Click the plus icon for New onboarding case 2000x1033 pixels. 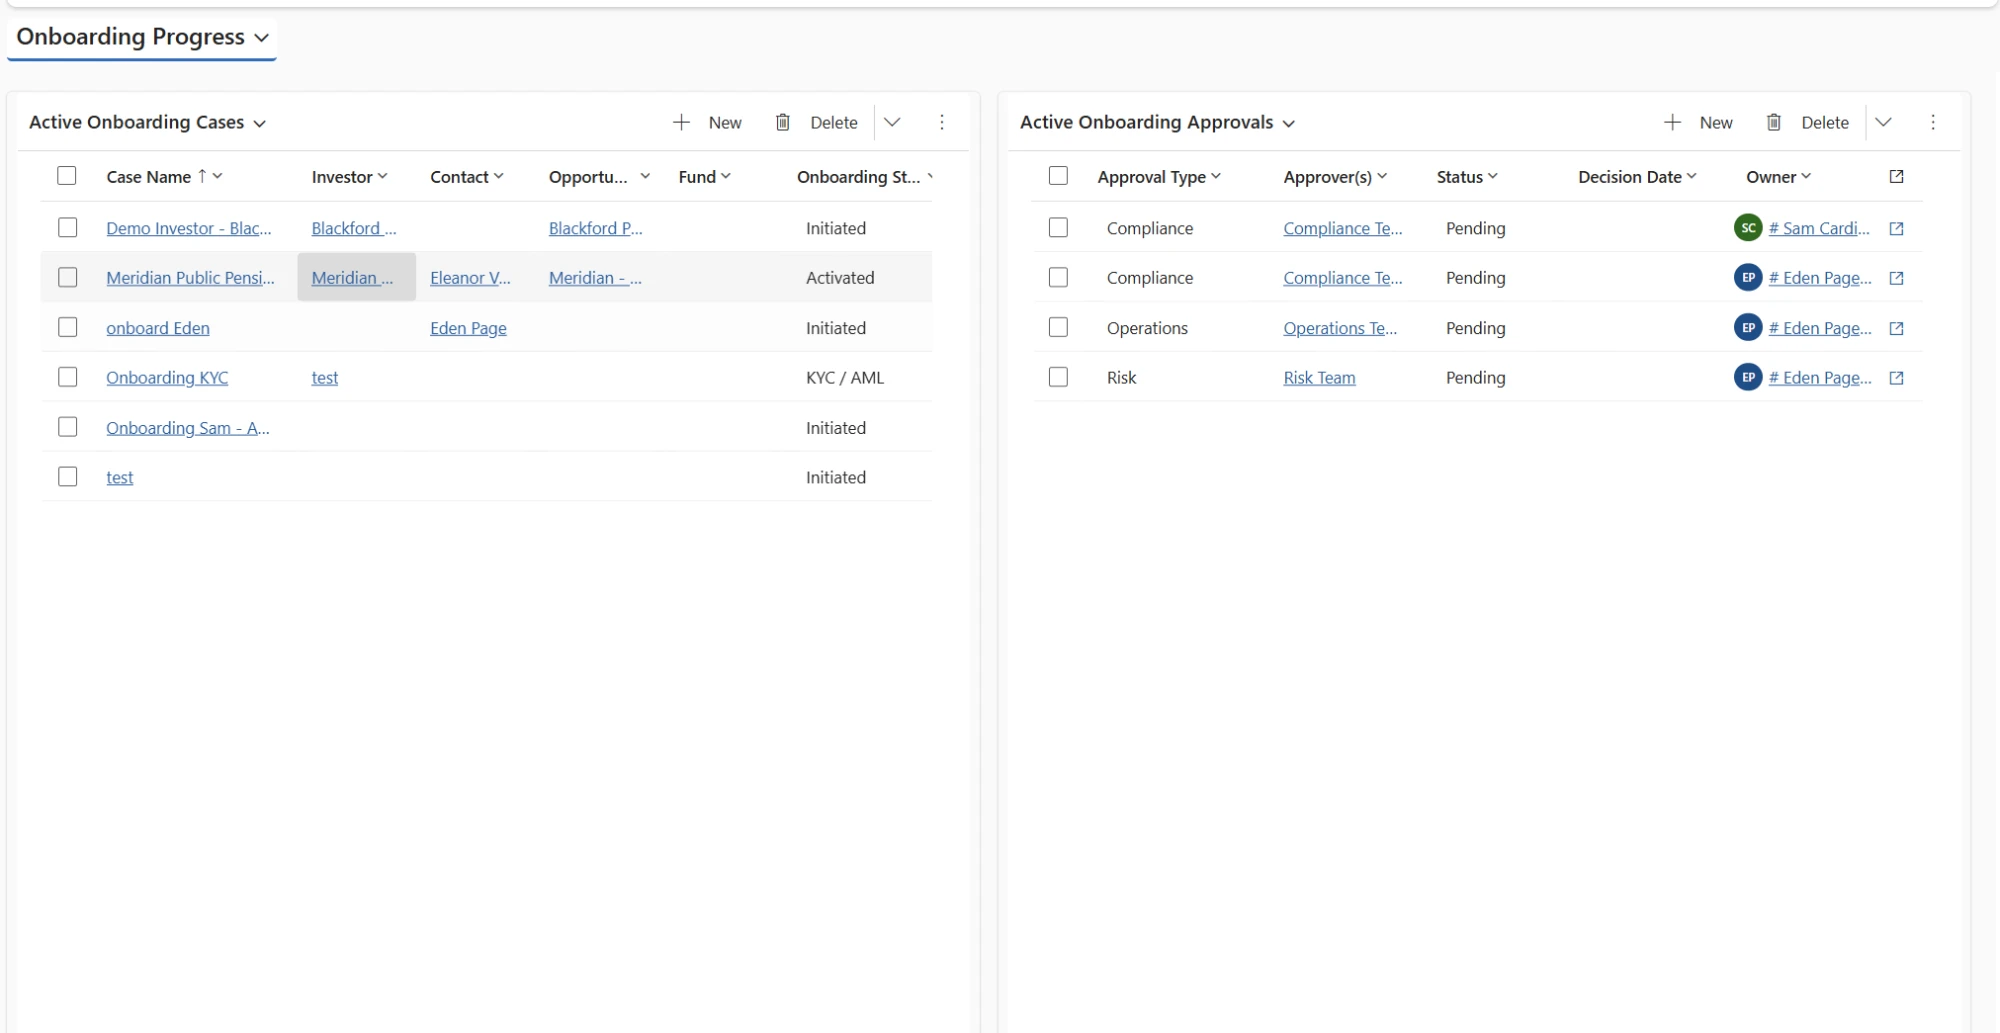click(x=681, y=122)
